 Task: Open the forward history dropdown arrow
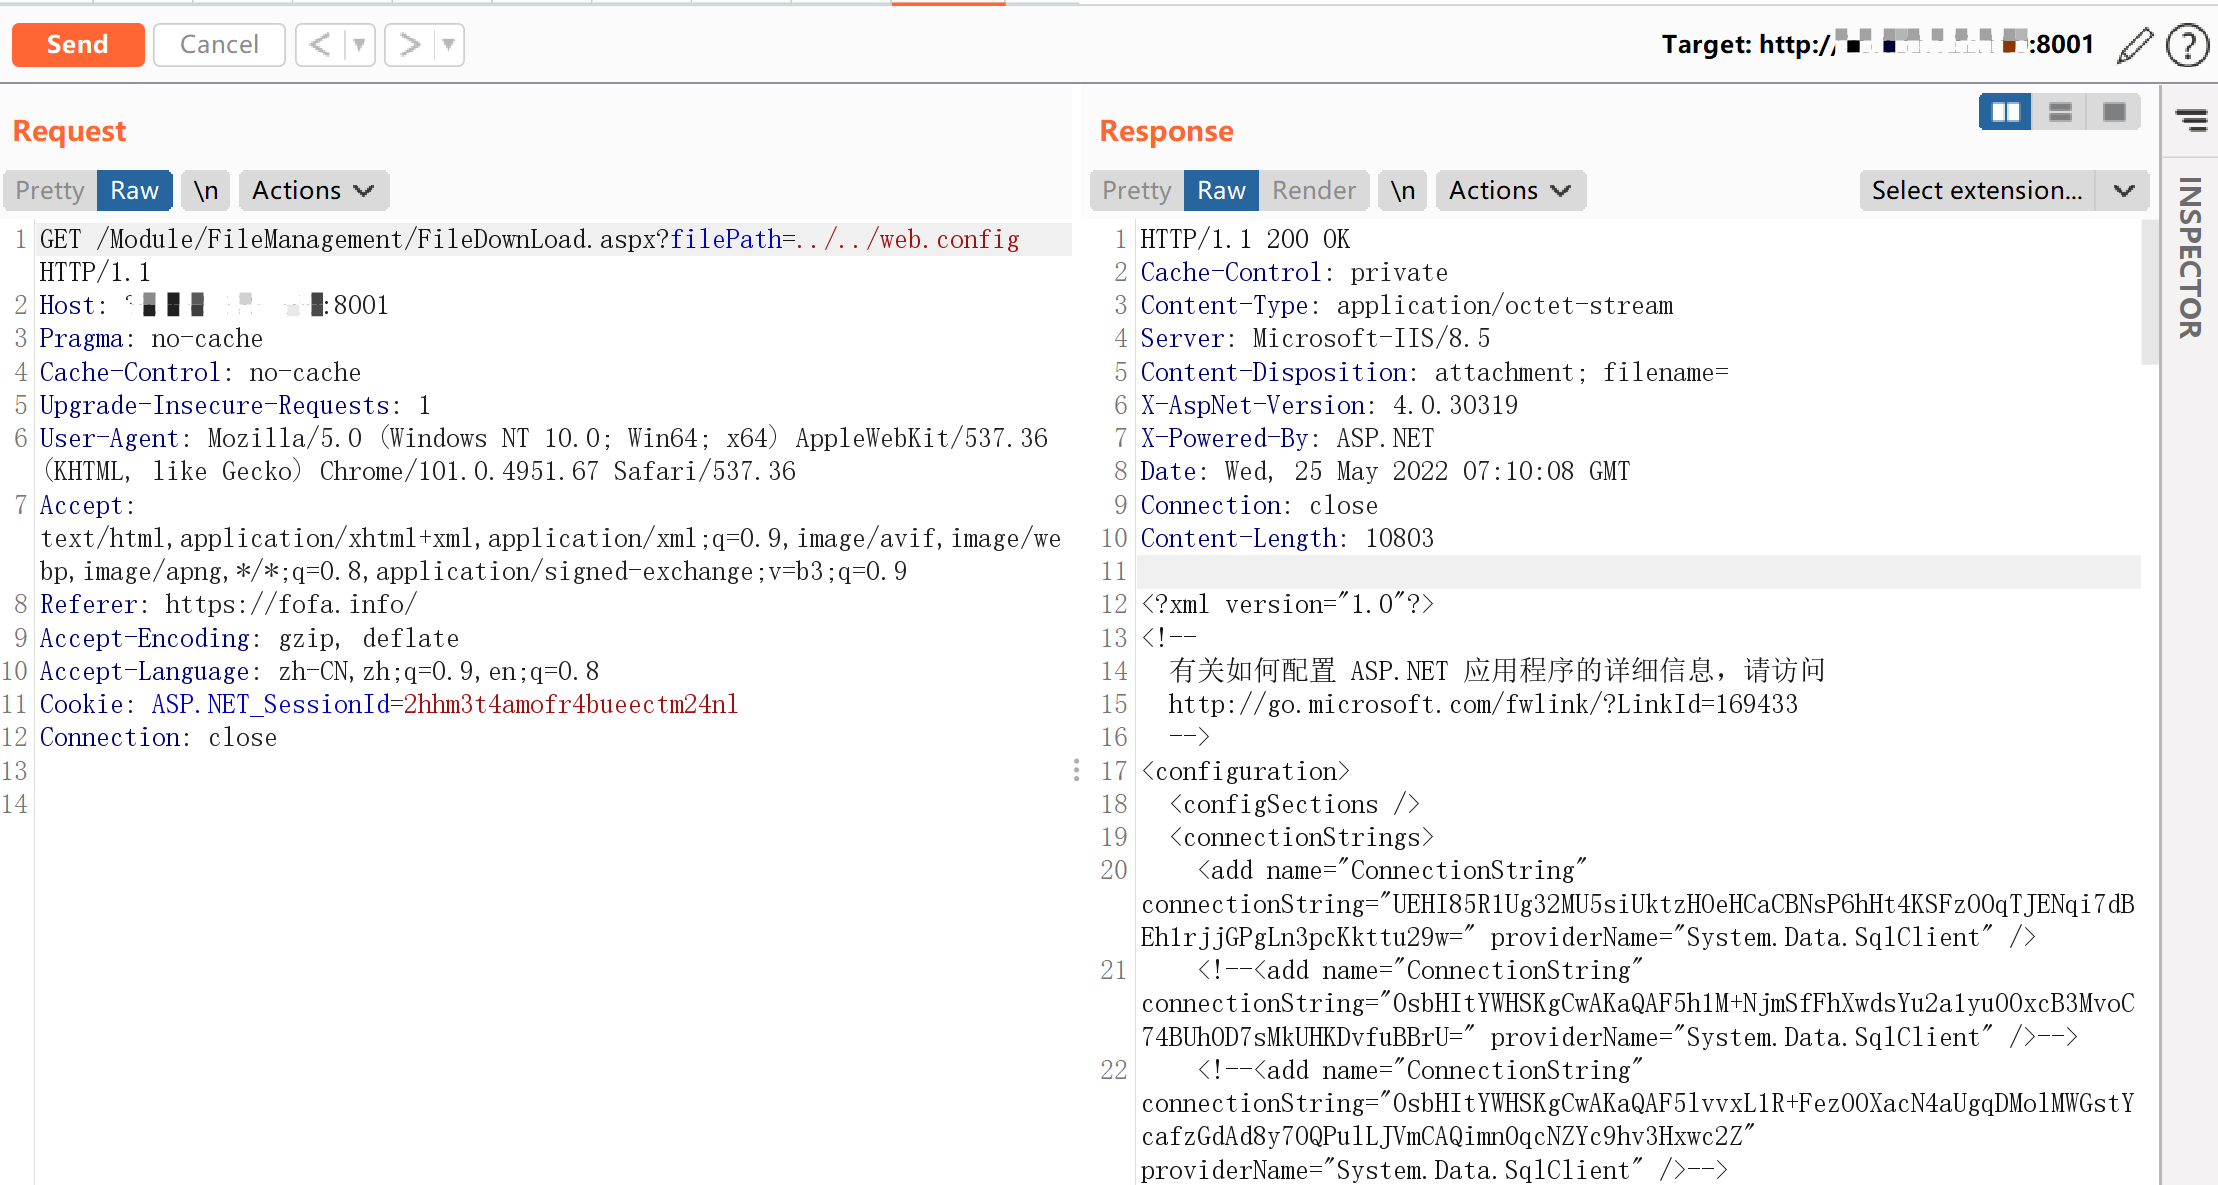tap(449, 45)
